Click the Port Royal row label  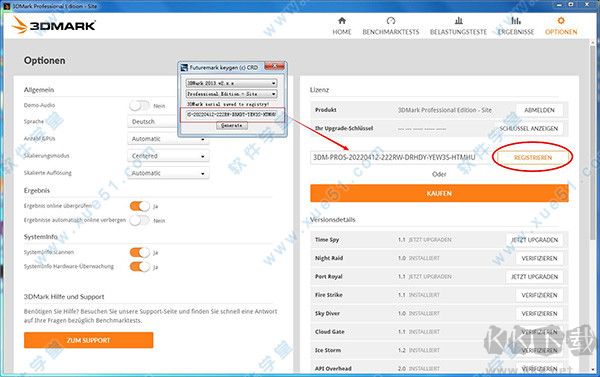pos(328,276)
